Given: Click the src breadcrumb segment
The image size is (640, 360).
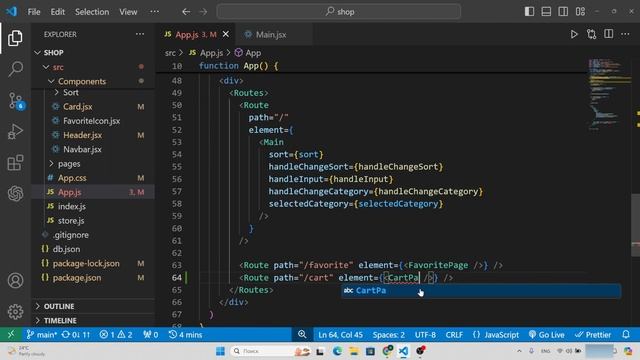Looking at the screenshot, I should click(x=170, y=53).
